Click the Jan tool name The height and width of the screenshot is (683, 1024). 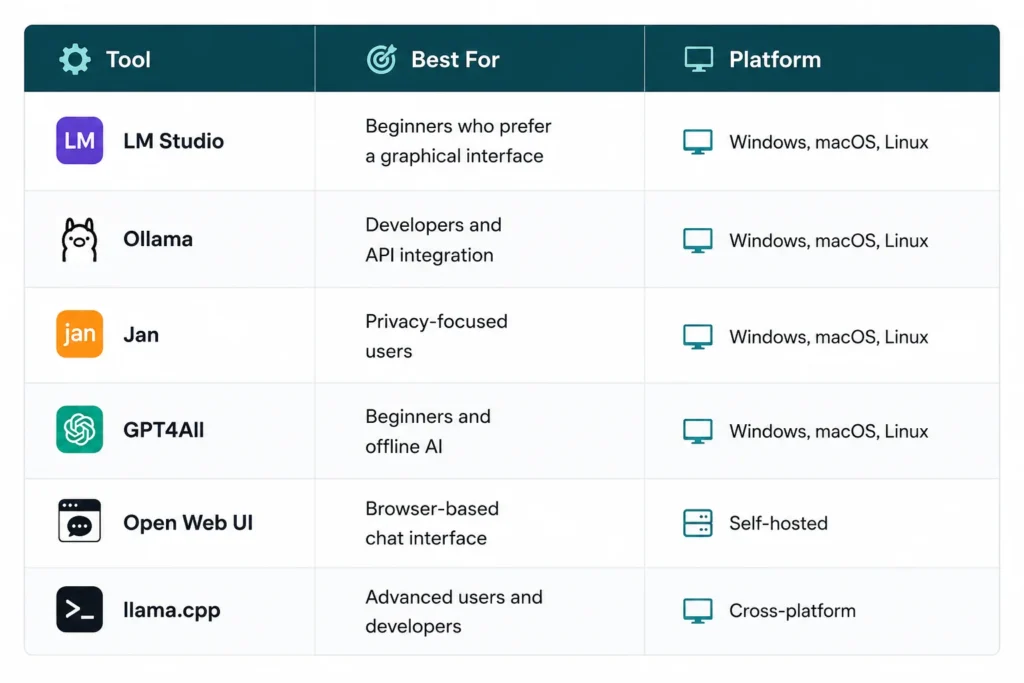(x=141, y=334)
